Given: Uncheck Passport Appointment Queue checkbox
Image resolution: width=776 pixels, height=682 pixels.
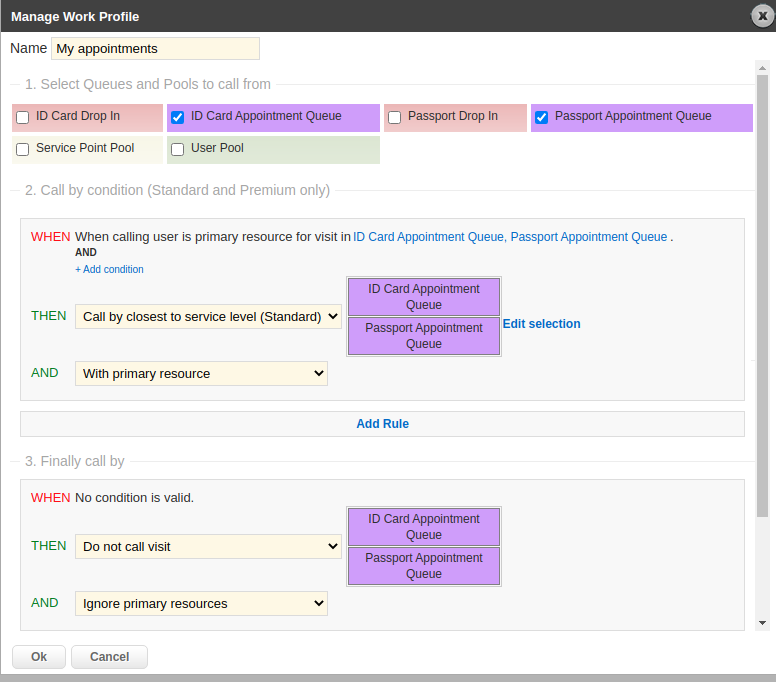Looking at the screenshot, I should click(542, 118).
